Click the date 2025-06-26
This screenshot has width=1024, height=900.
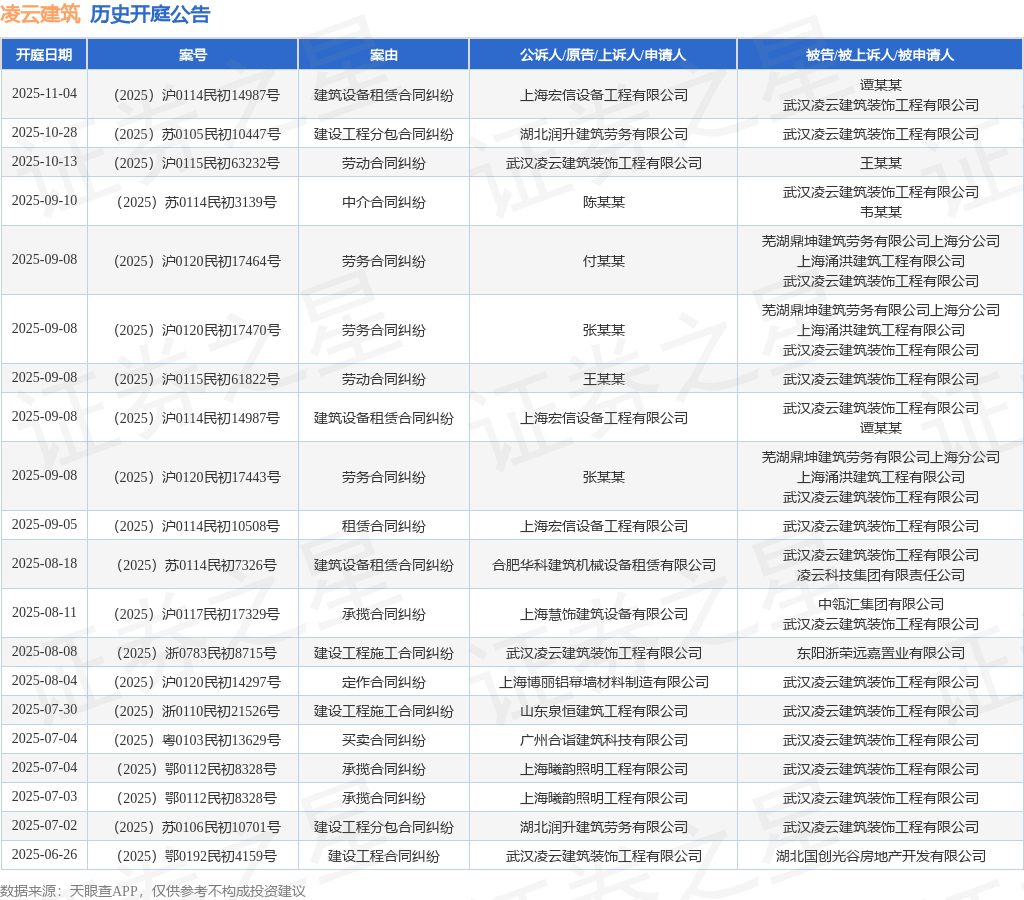(44, 854)
